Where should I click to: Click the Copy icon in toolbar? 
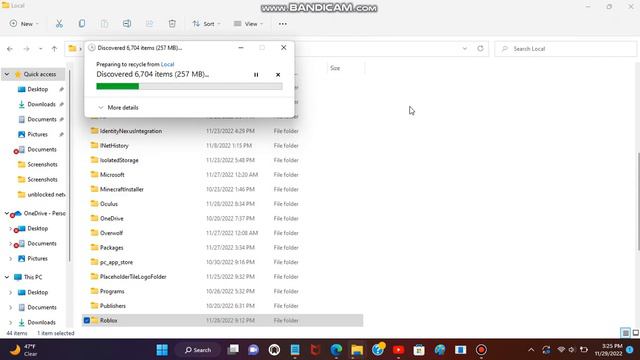(x=82, y=24)
